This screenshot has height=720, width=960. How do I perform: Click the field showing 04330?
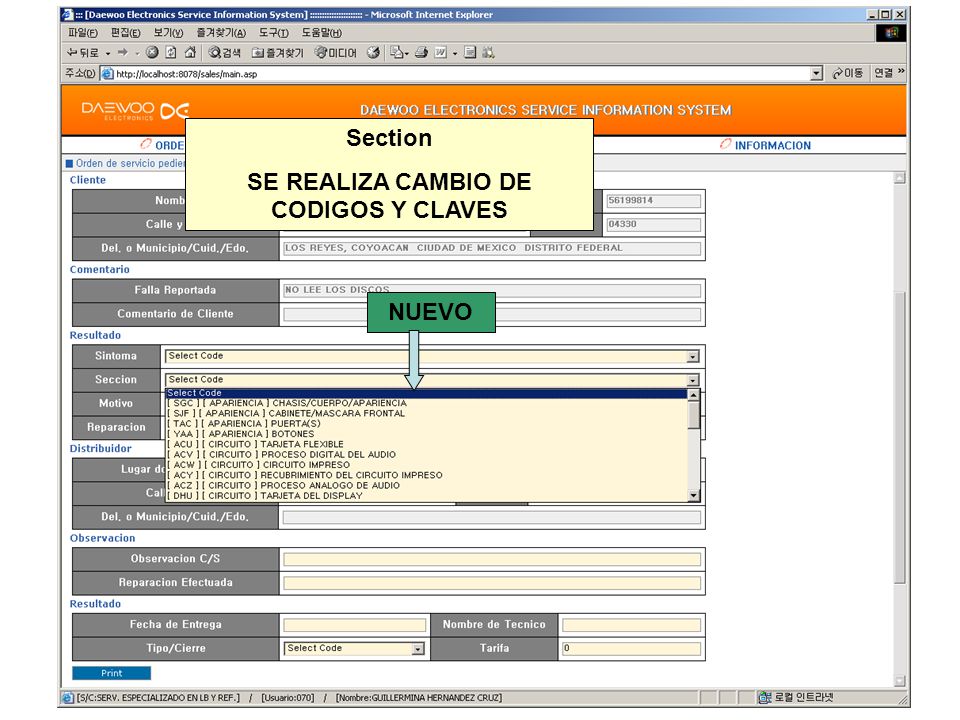pyautogui.click(x=653, y=225)
